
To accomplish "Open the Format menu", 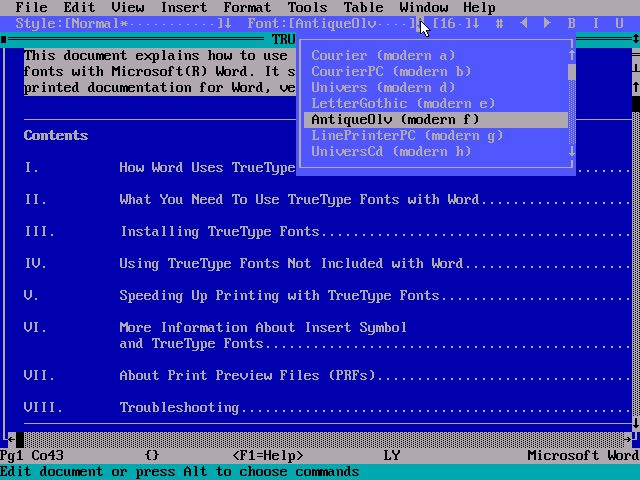I will coord(246,7).
